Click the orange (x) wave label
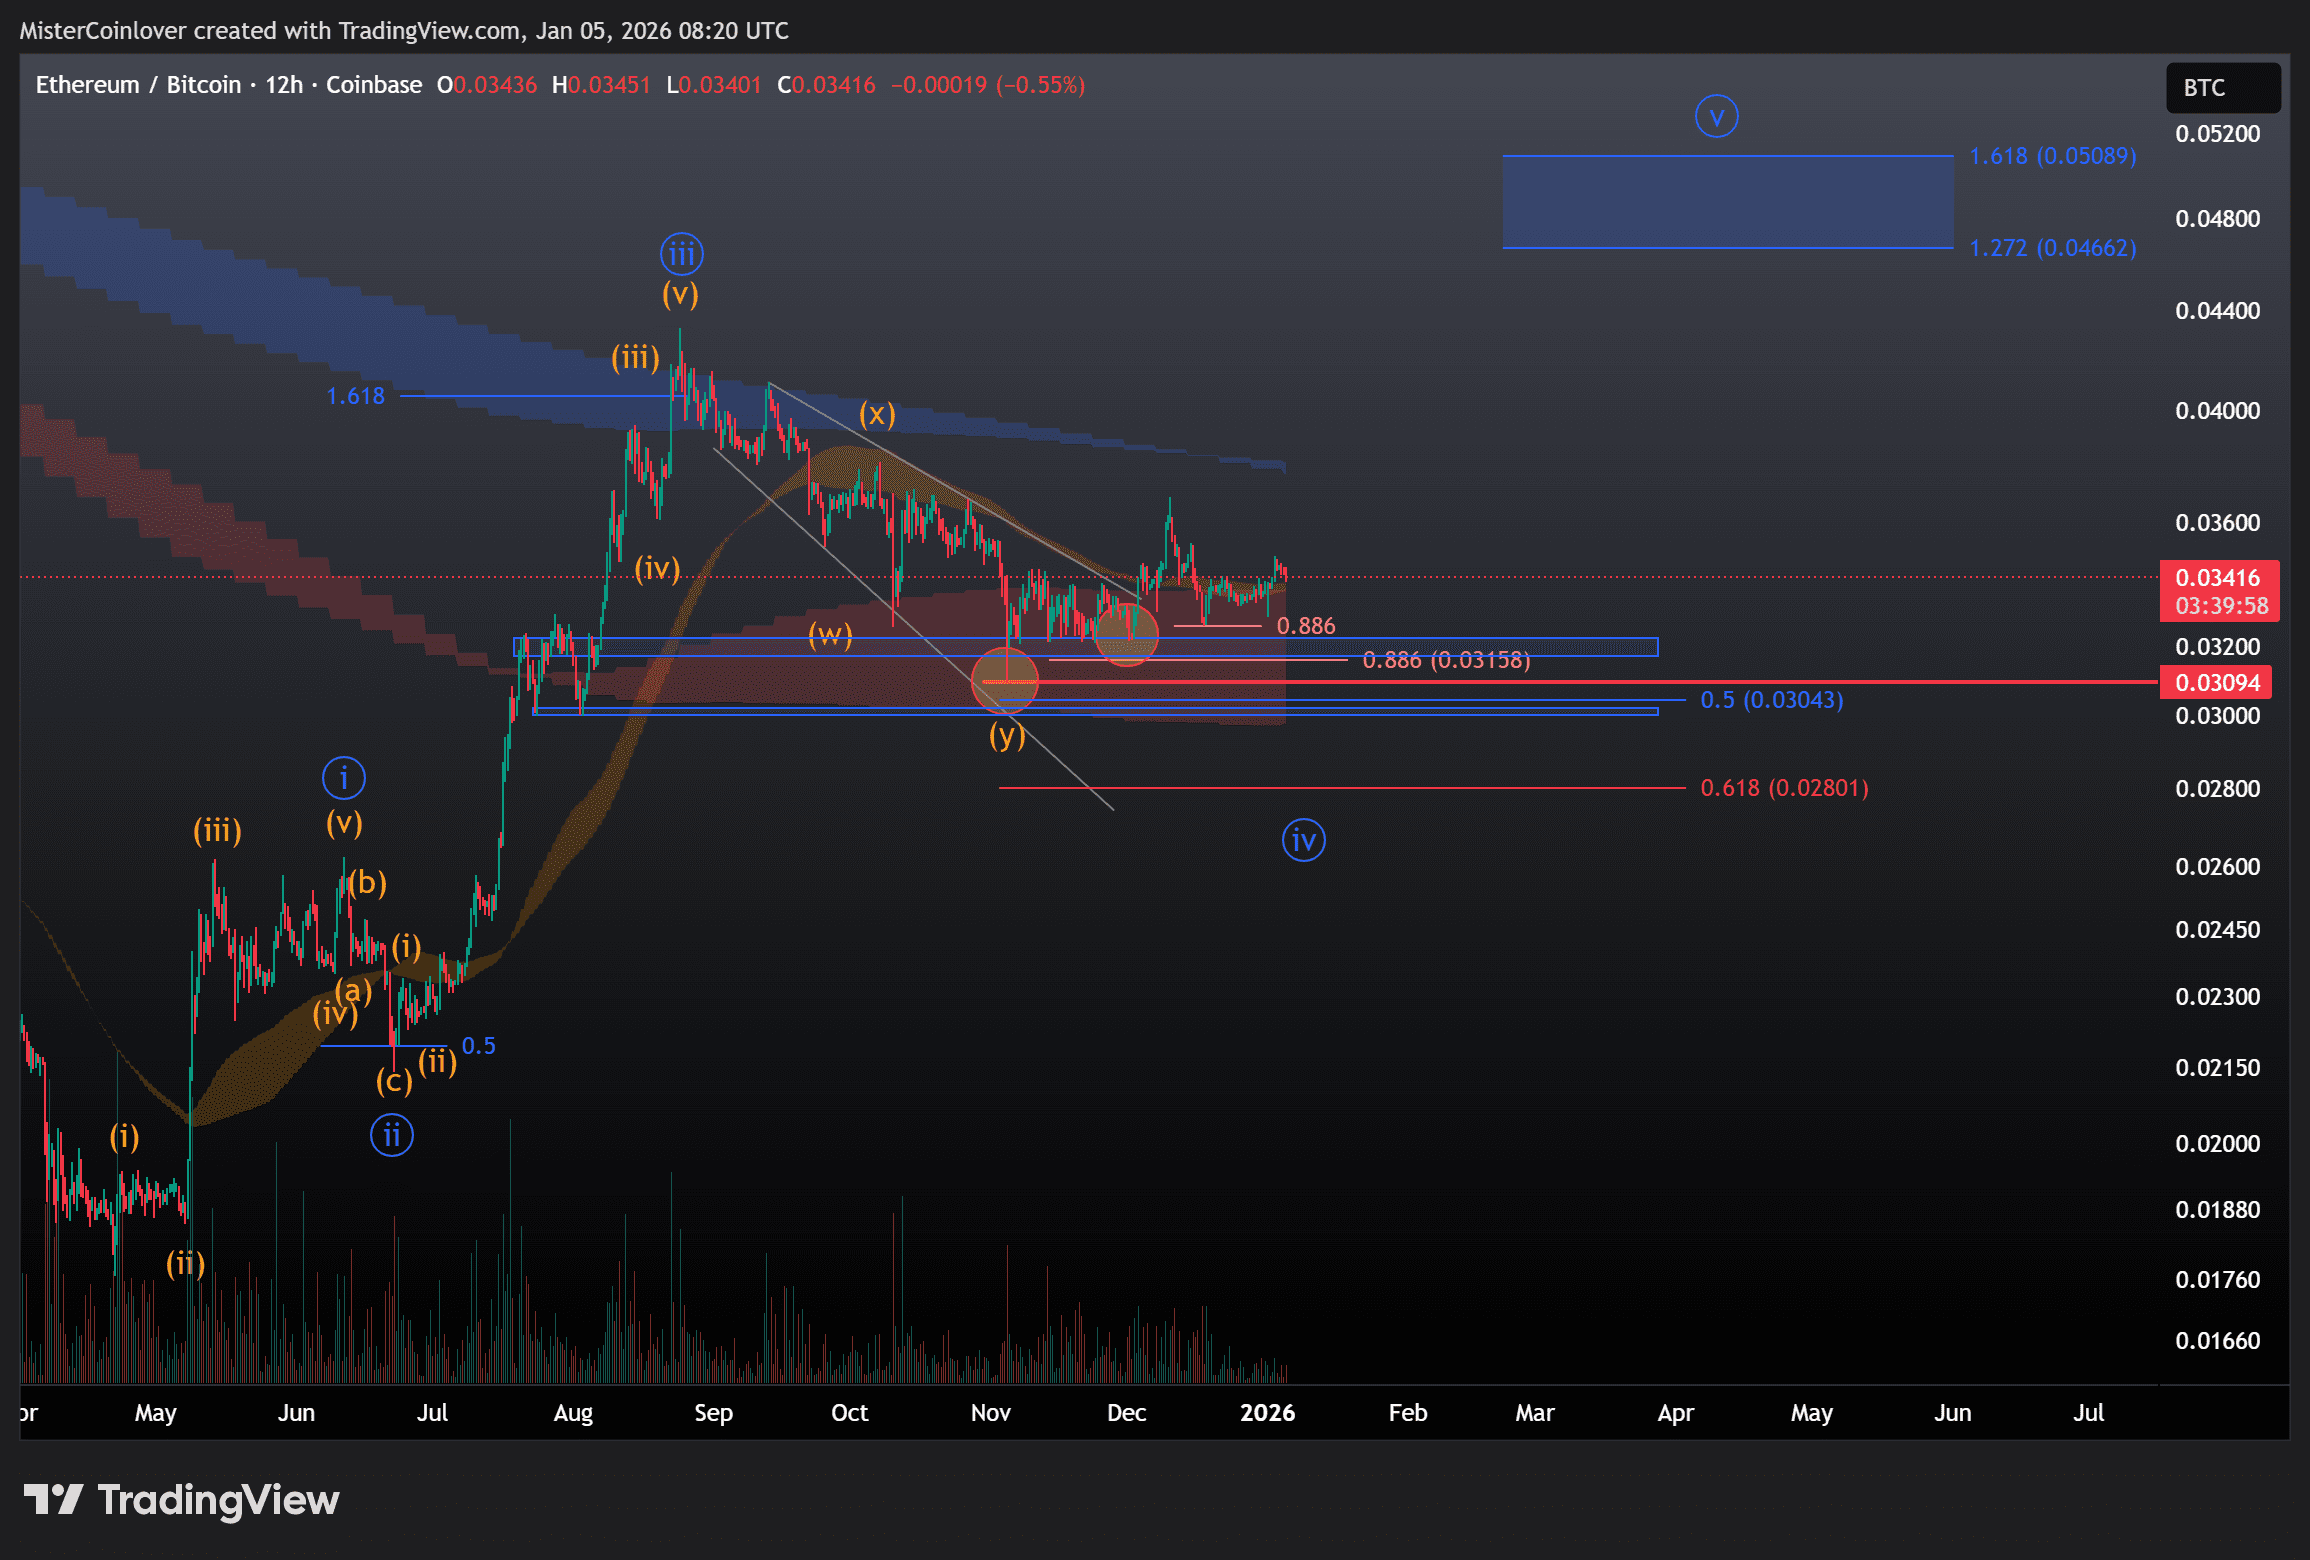2310x1560 pixels. [x=876, y=414]
